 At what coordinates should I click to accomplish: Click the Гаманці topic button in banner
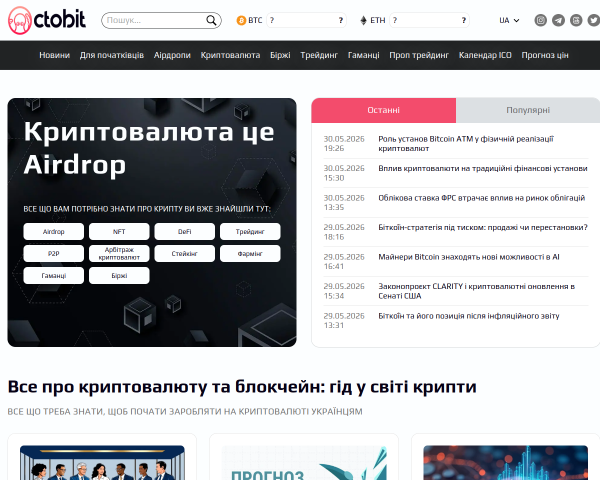click(54, 276)
